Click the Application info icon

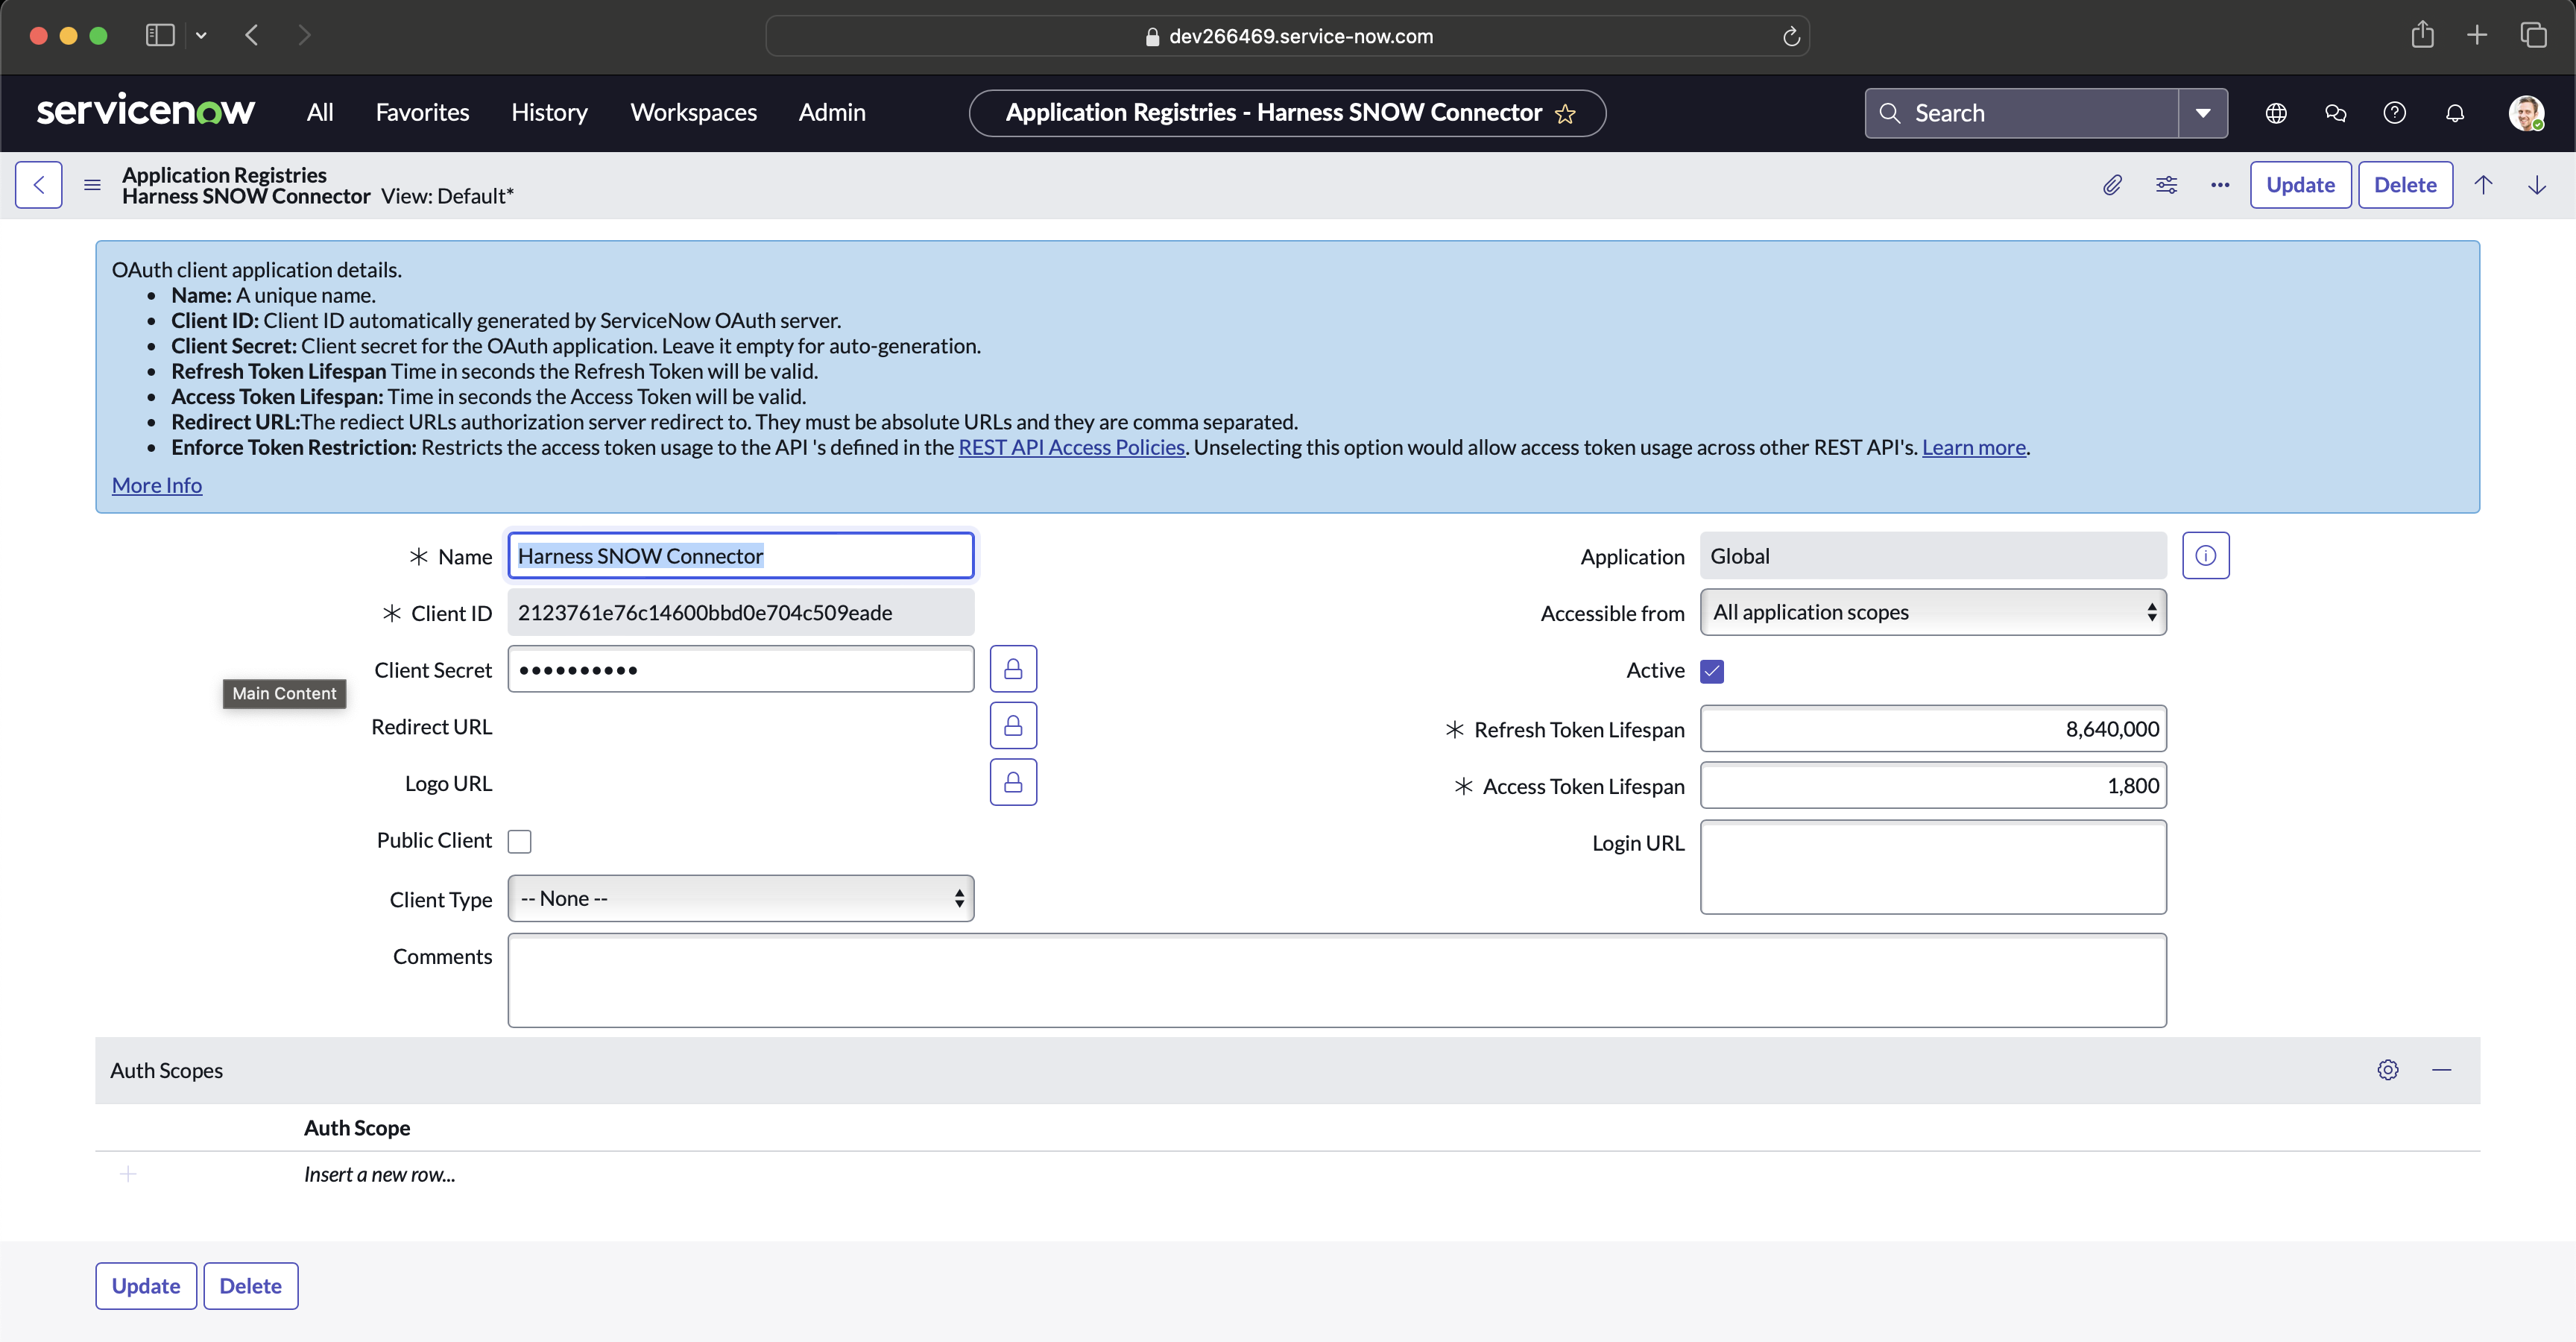[2205, 556]
